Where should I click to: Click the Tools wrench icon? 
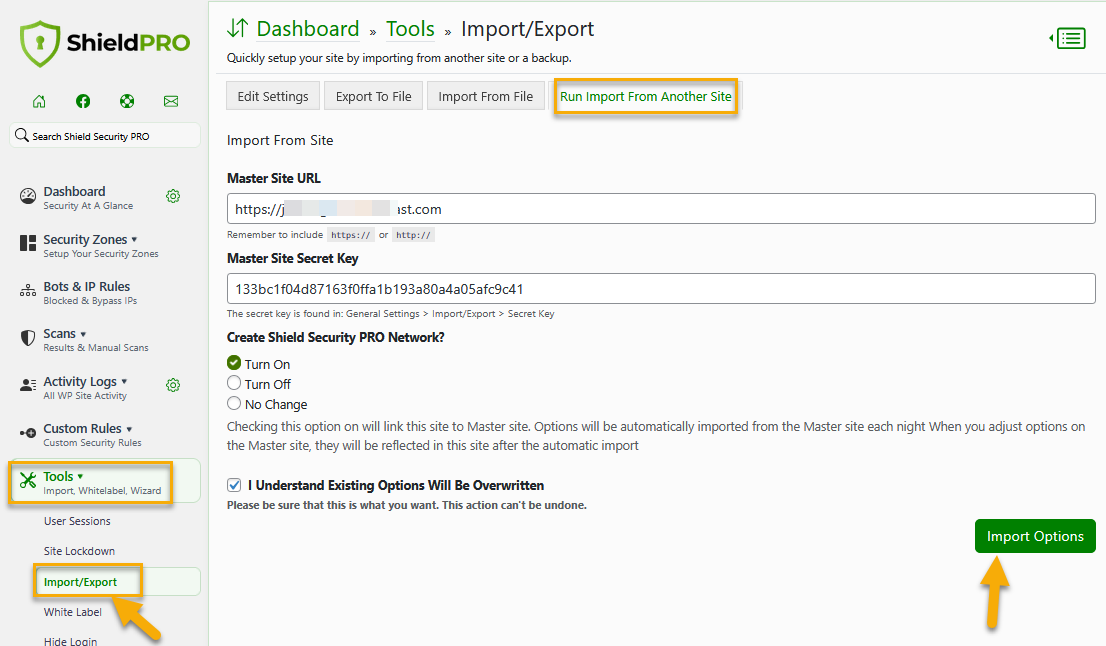click(x=28, y=480)
